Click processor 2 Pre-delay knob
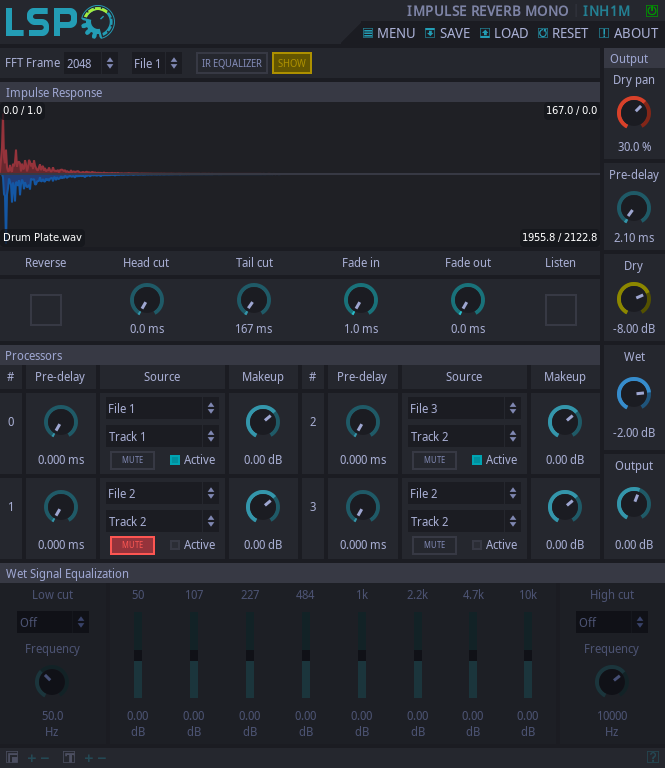 (x=363, y=422)
